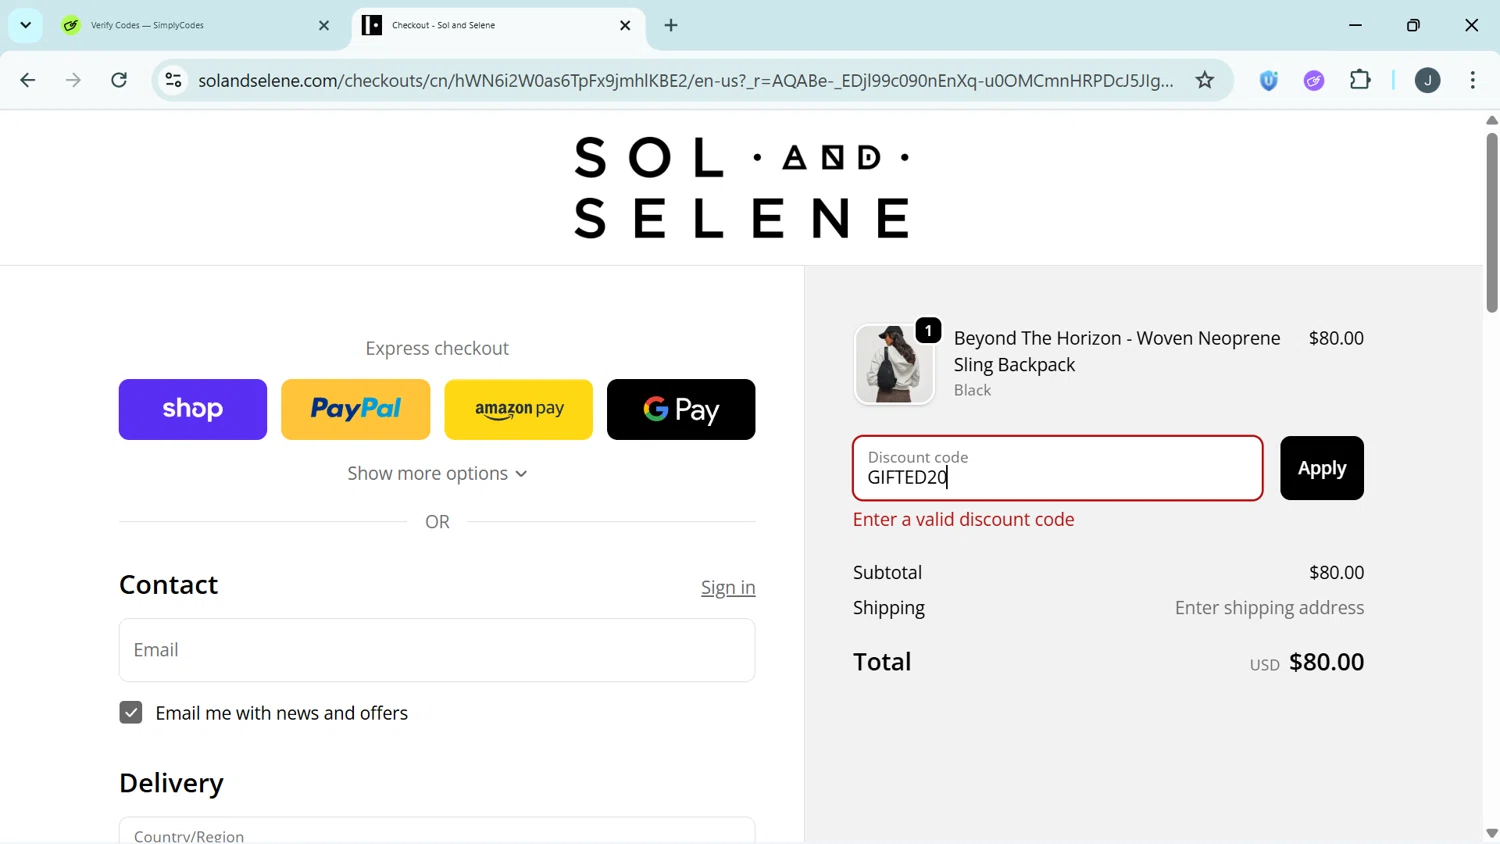Click the solandselene.com URL in address bar
1500x844 pixels.
[685, 80]
